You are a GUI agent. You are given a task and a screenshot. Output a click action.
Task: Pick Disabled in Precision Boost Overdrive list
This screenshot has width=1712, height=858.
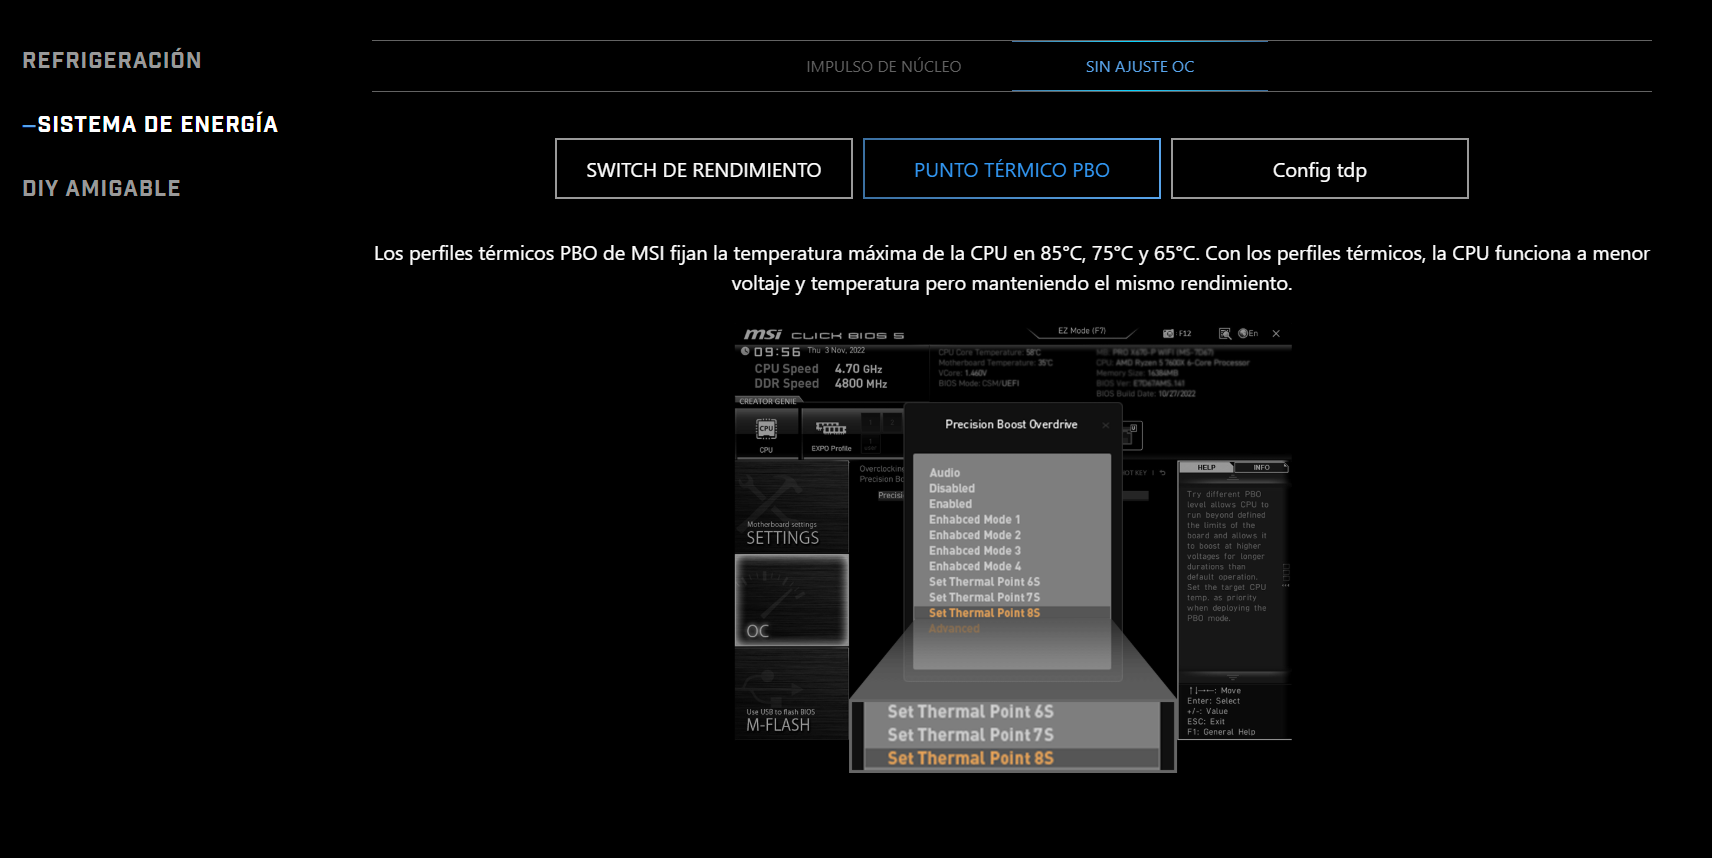951,489
